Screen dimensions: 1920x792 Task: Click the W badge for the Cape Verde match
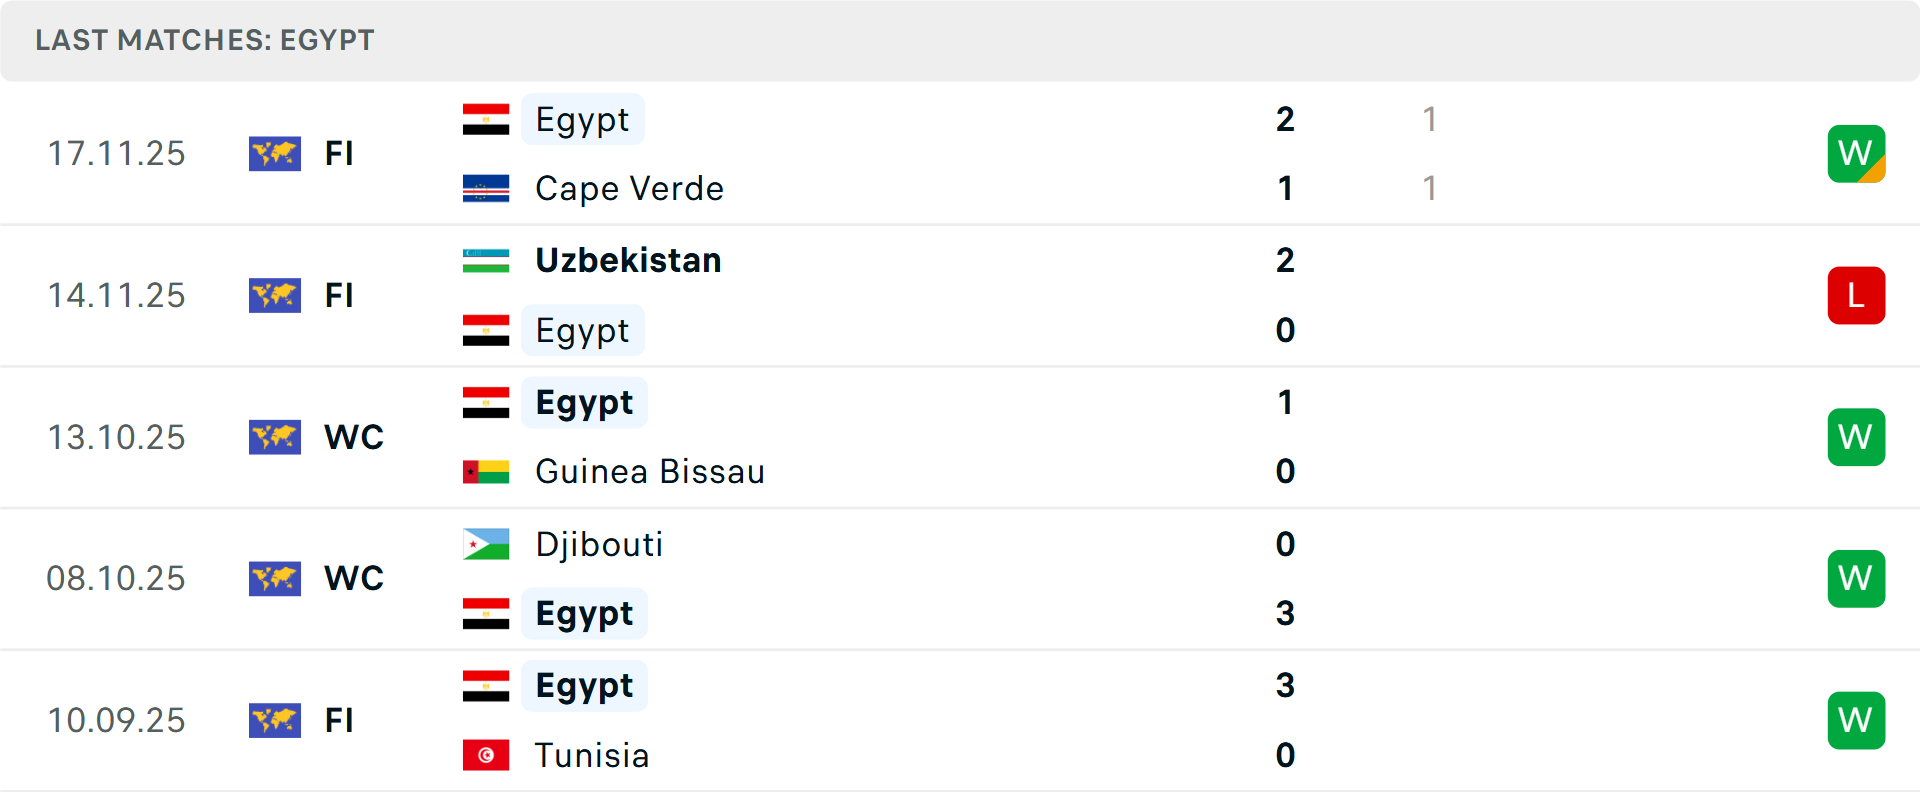coord(1856,154)
